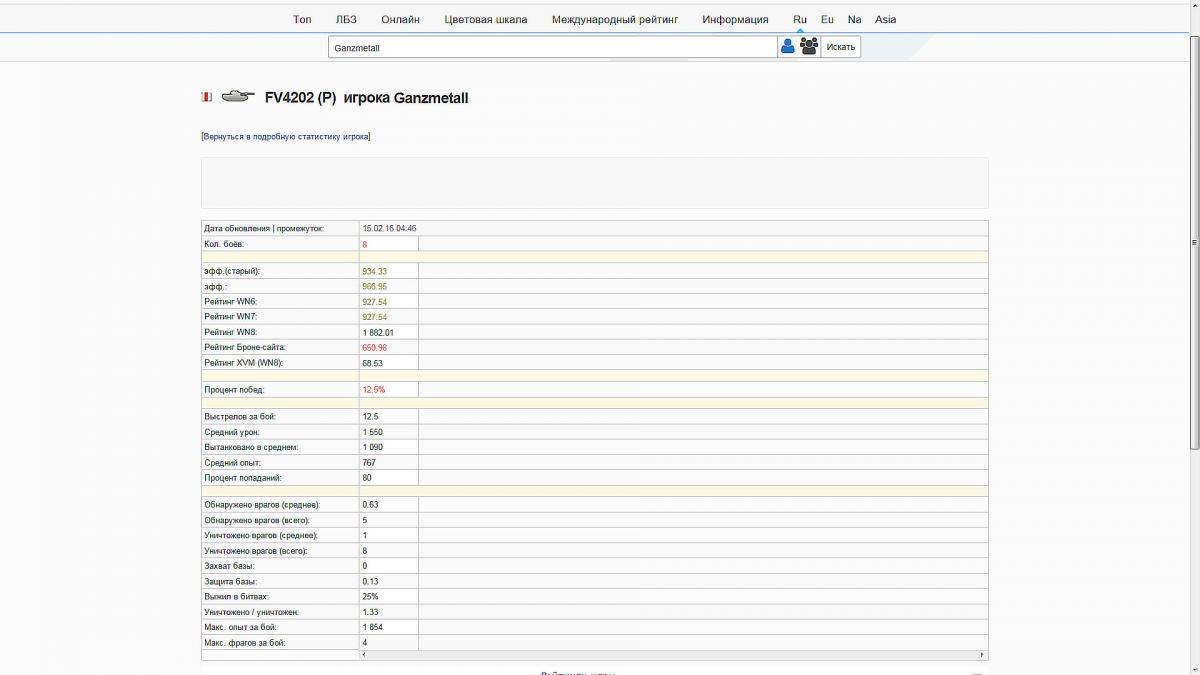The height and width of the screenshot is (675, 1200).
Task: Follow the Вернуться в подробную статистику игрока link
Action: pyautogui.click(x=286, y=136)
